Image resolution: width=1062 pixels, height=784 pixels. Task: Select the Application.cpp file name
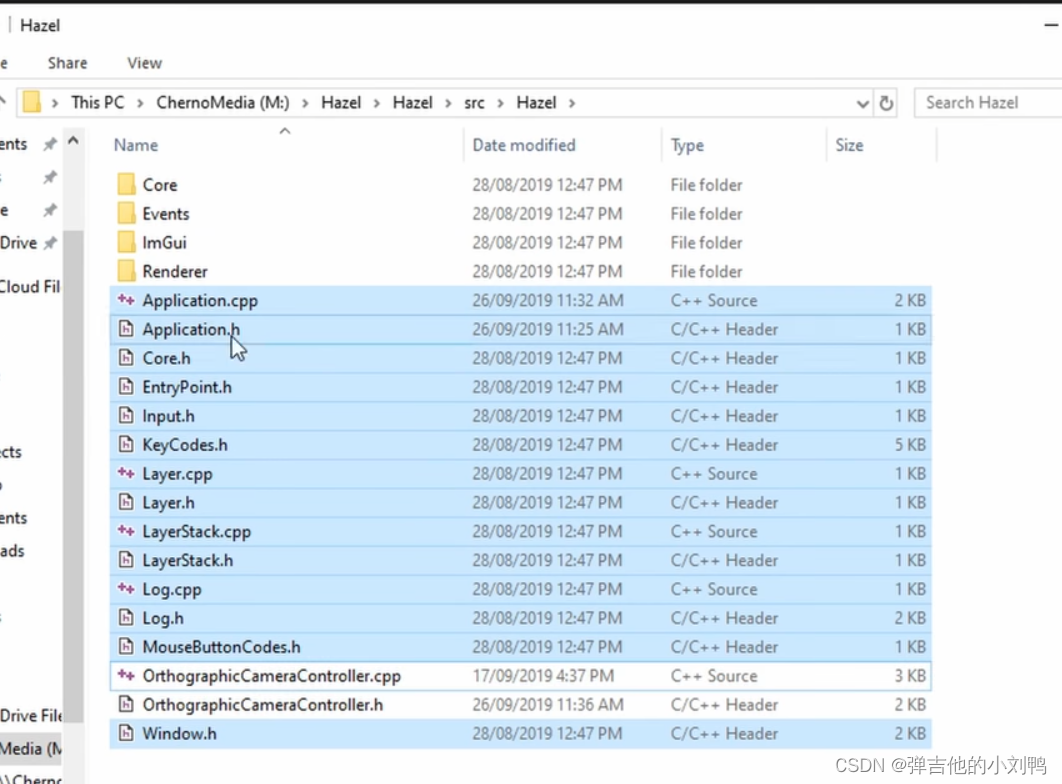pyautogui.click(x=200, y=301)
